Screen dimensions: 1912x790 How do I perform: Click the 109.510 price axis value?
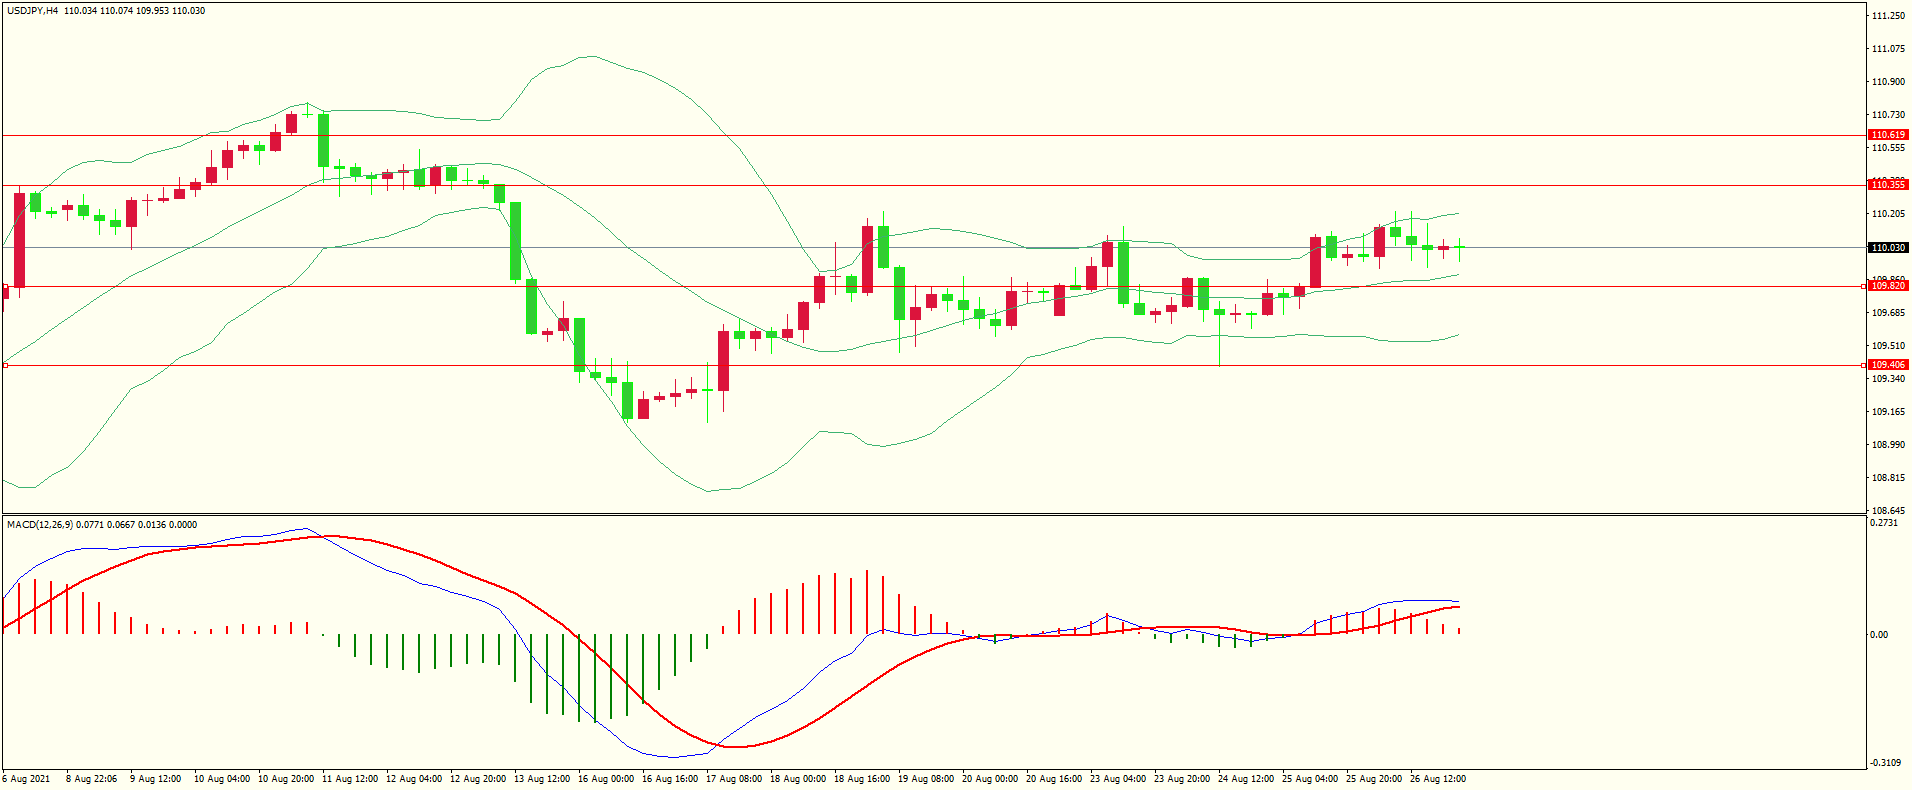click(x=1888, y=346)
